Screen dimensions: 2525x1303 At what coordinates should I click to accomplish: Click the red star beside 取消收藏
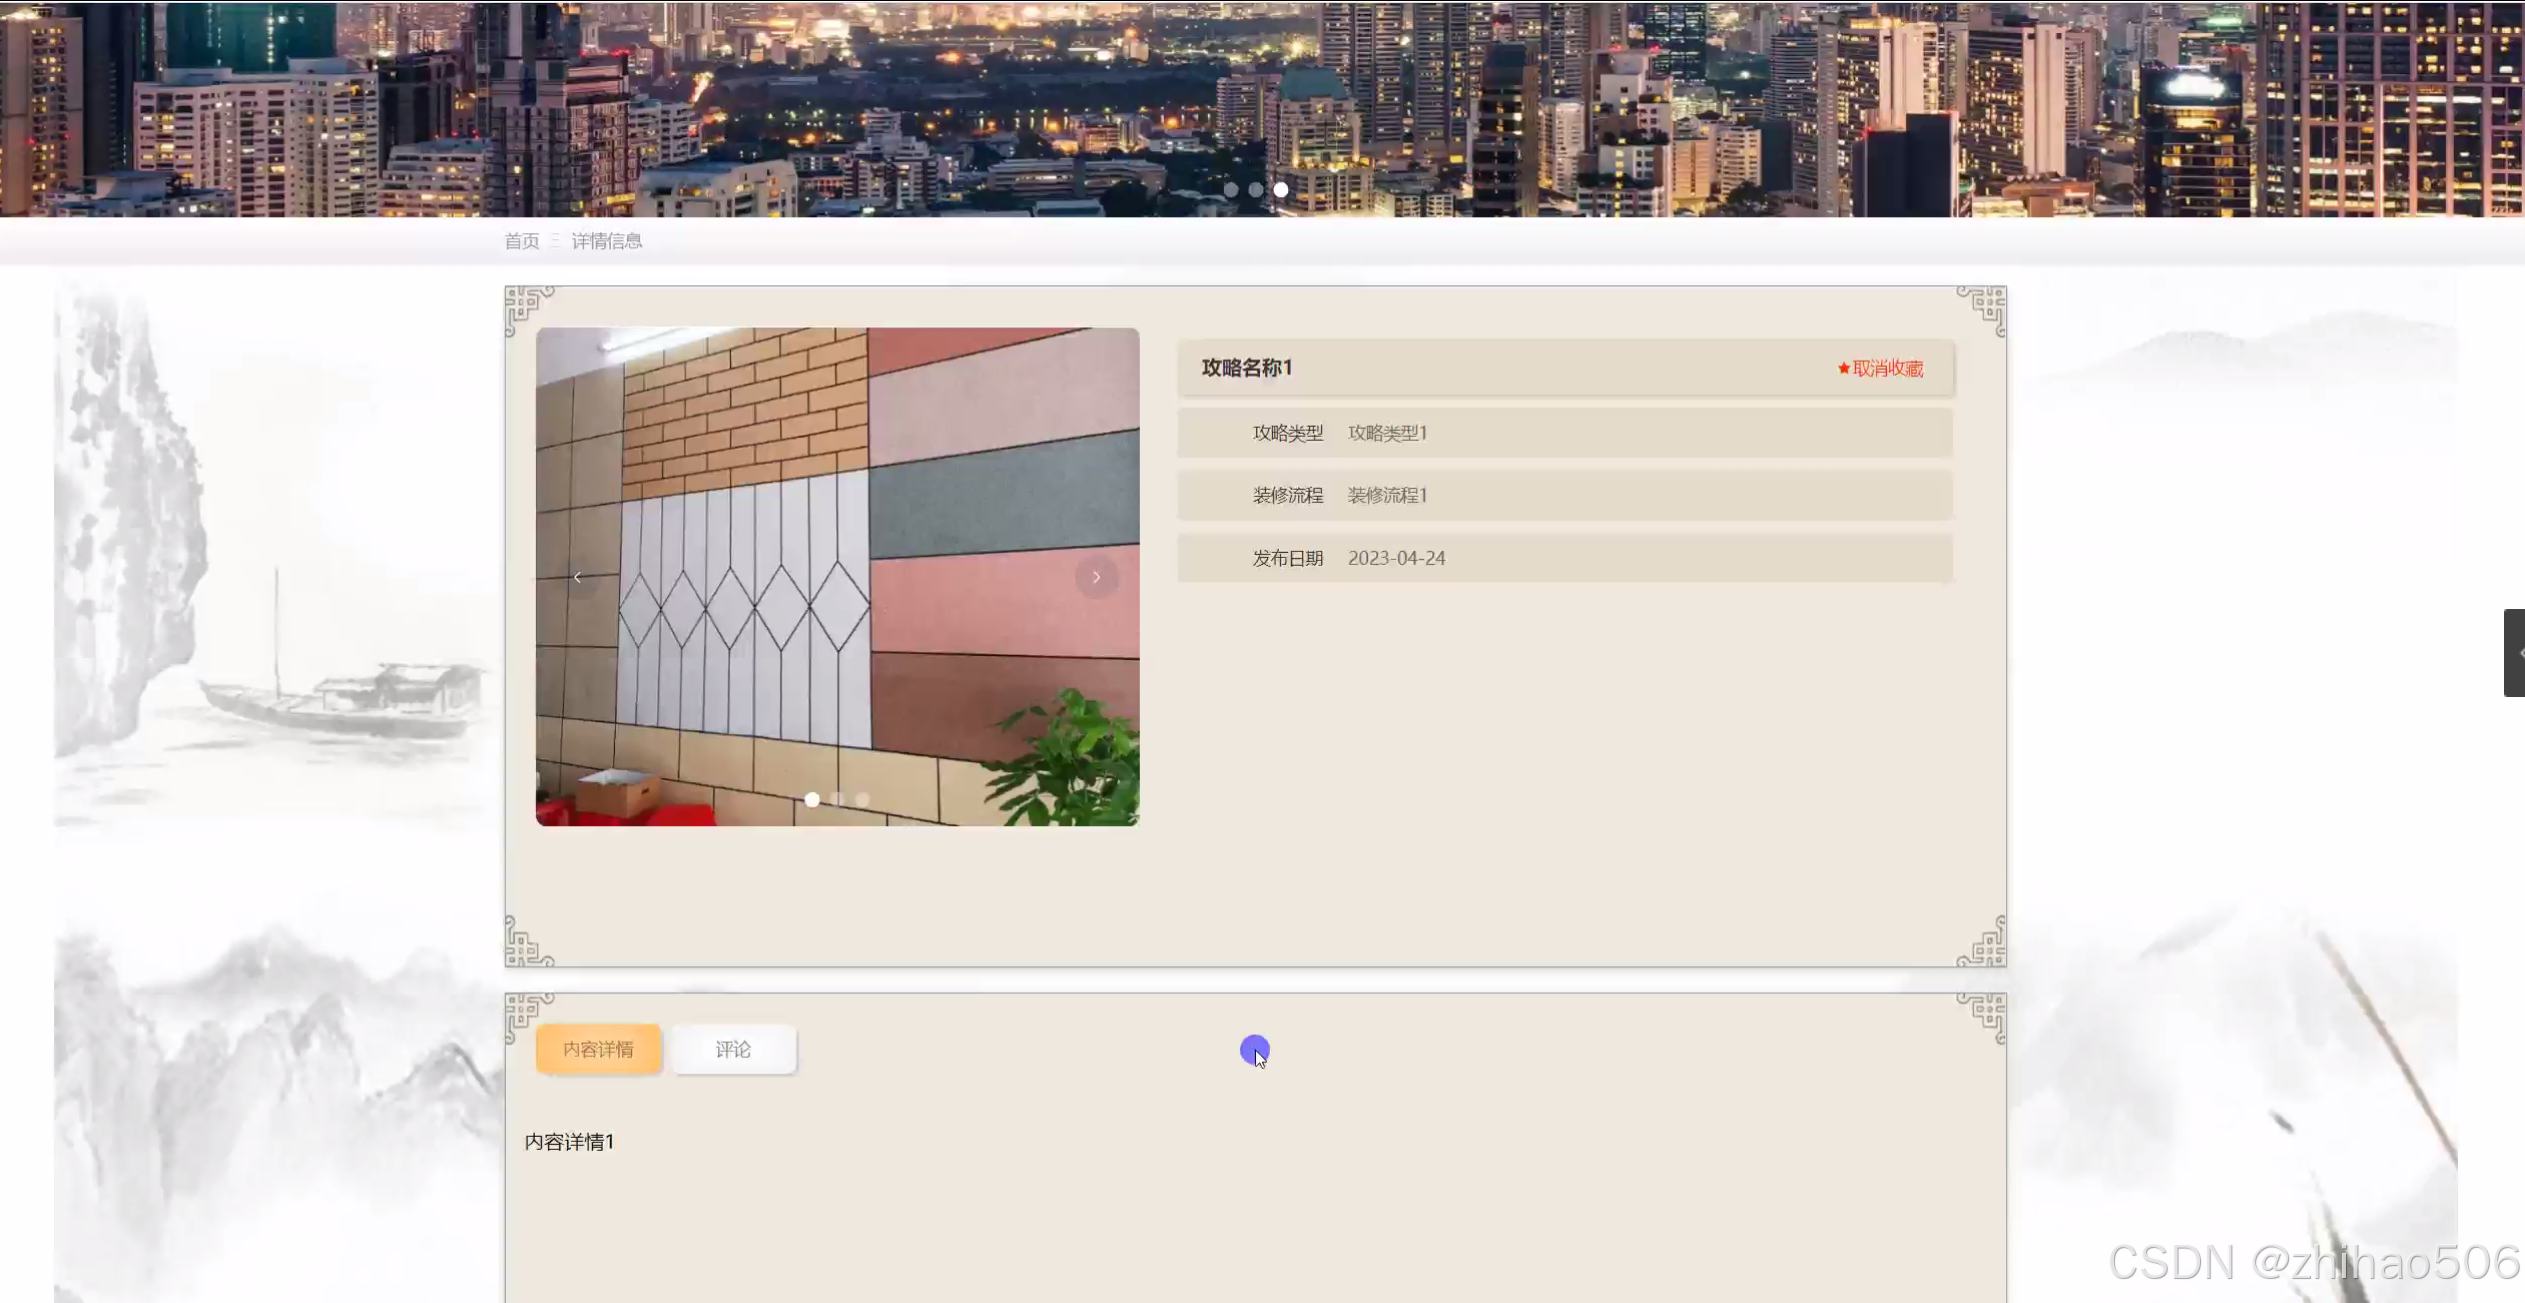(x=1843, y=369)
